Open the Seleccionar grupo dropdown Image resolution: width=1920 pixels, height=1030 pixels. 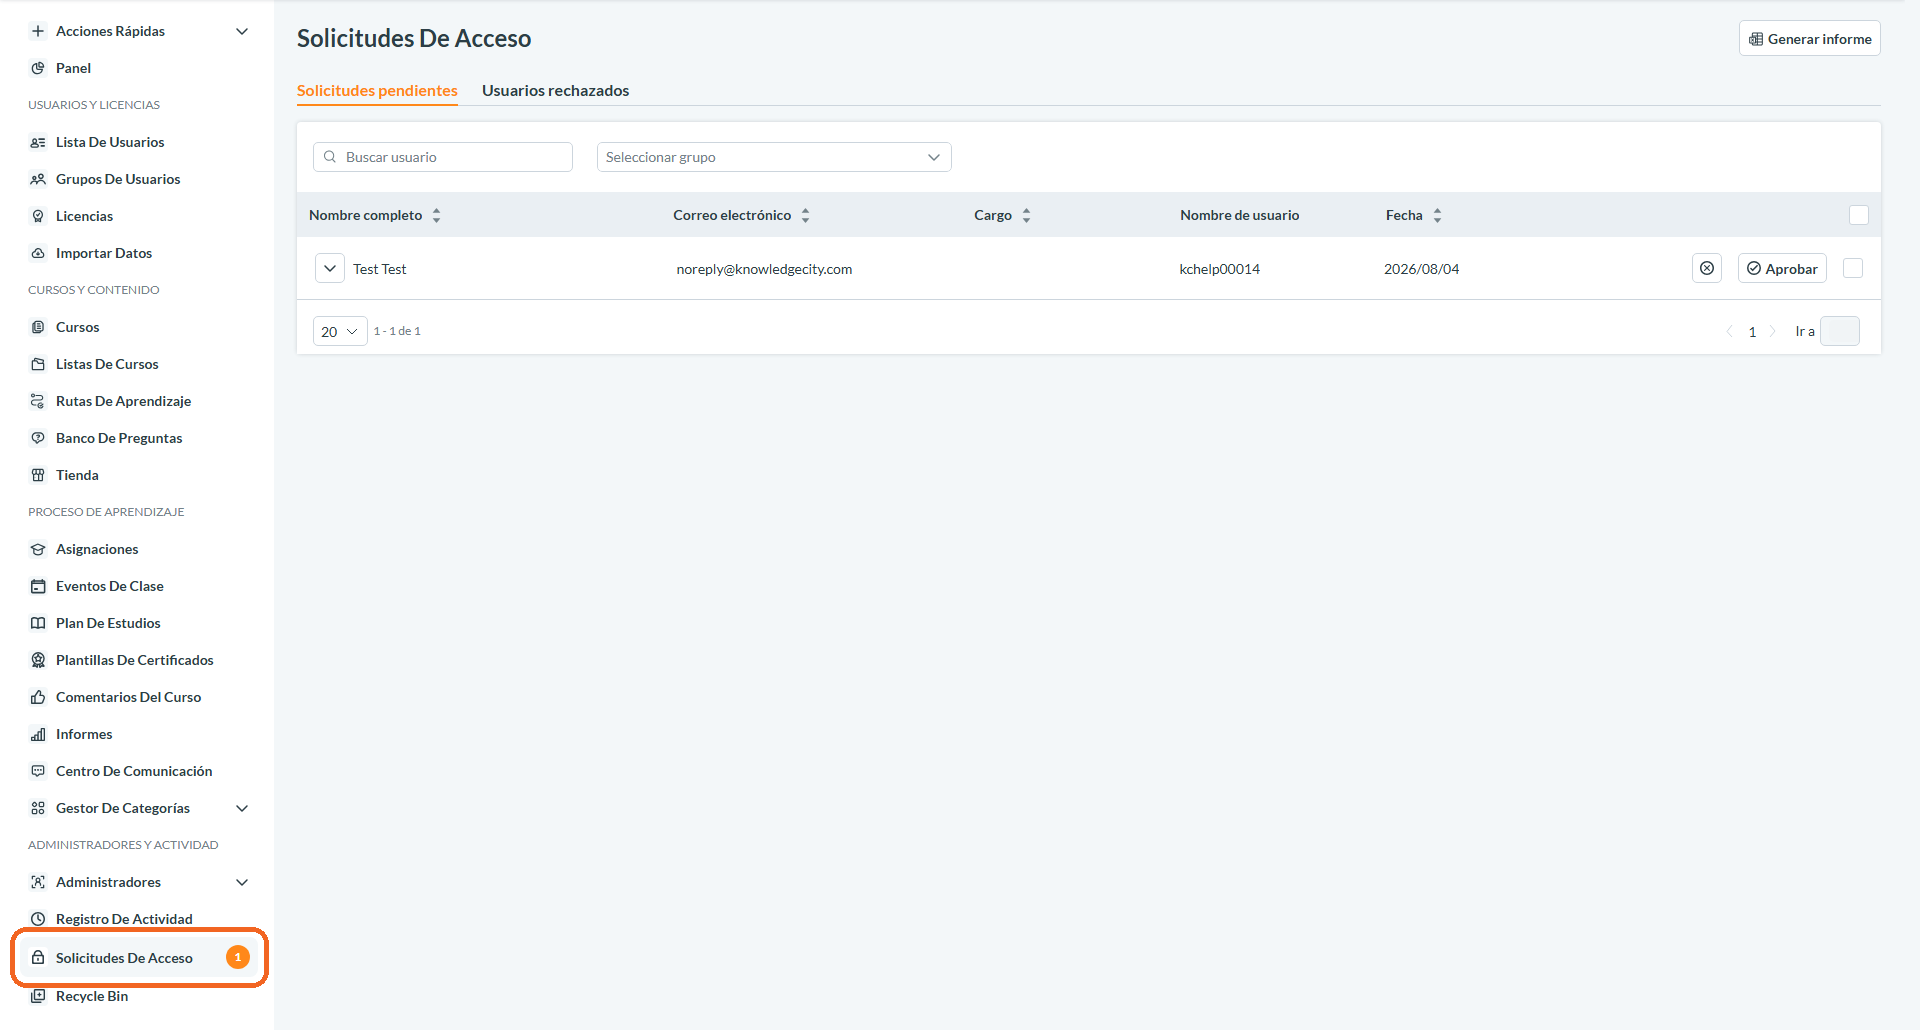point(774,157)
